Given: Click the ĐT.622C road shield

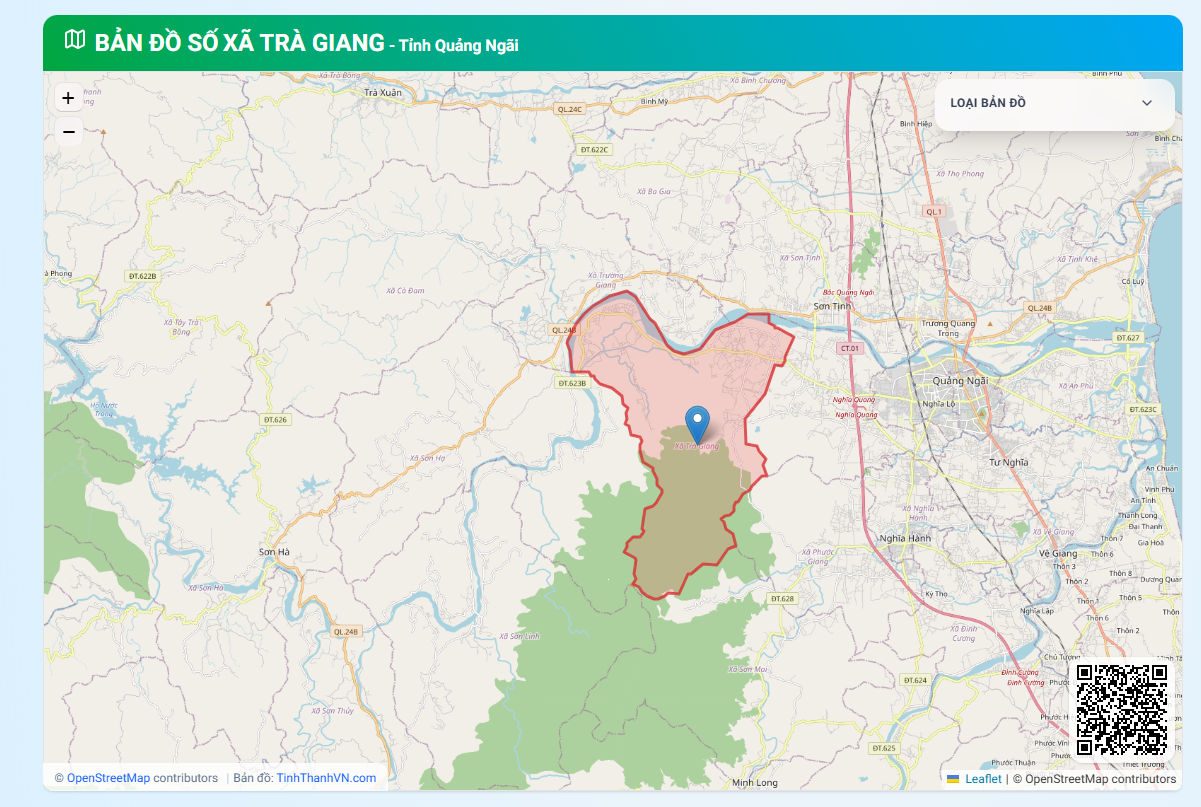Looking at the screenshot, I should click(x=594, y=149).
